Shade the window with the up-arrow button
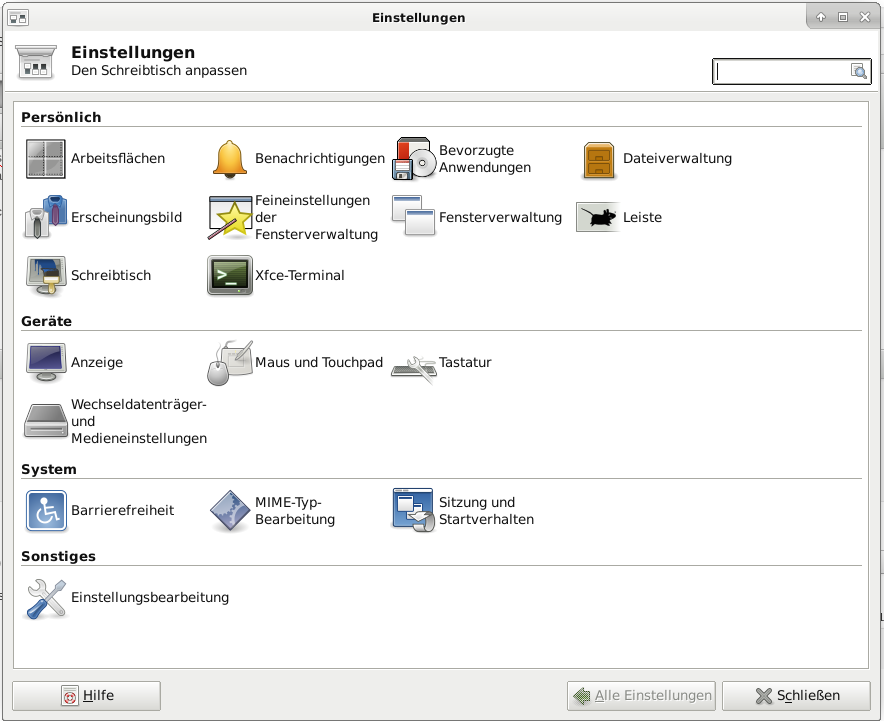 (x=821, y=17)
